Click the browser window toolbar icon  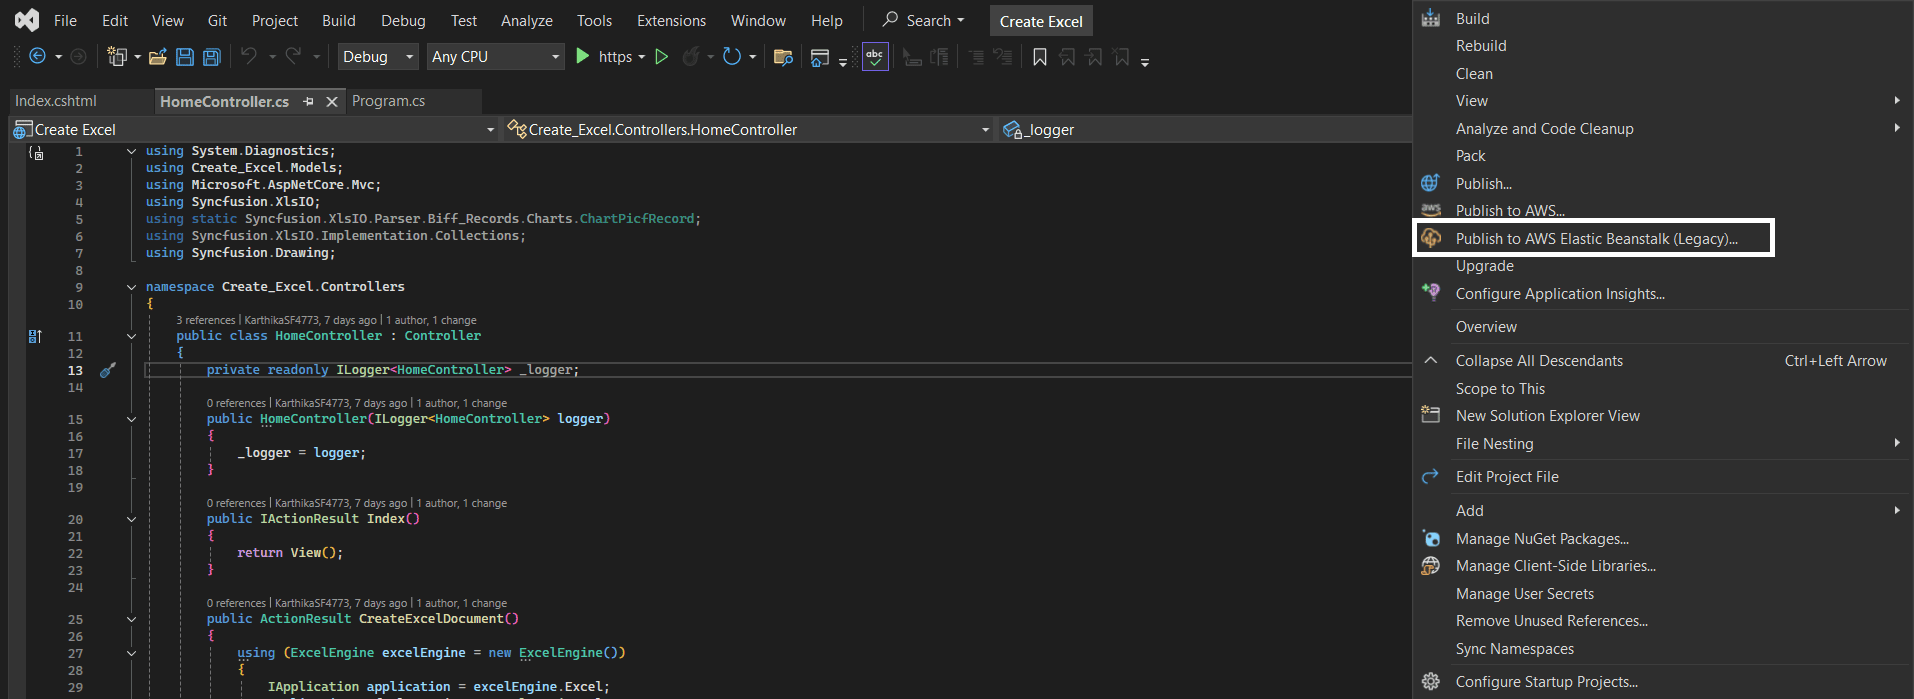tap(820, 57)
